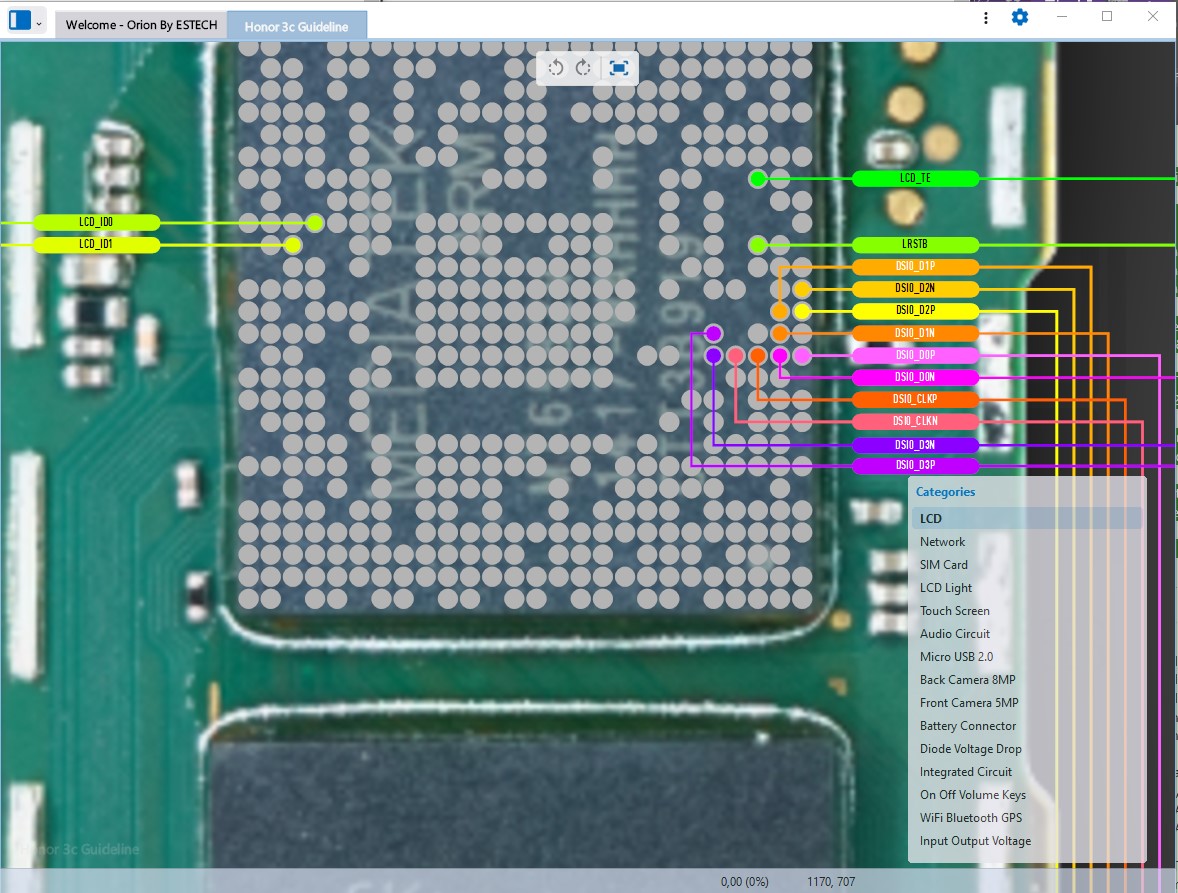
Task: Select the Network category
Action: pyautogui.click(x=942, y=542)
